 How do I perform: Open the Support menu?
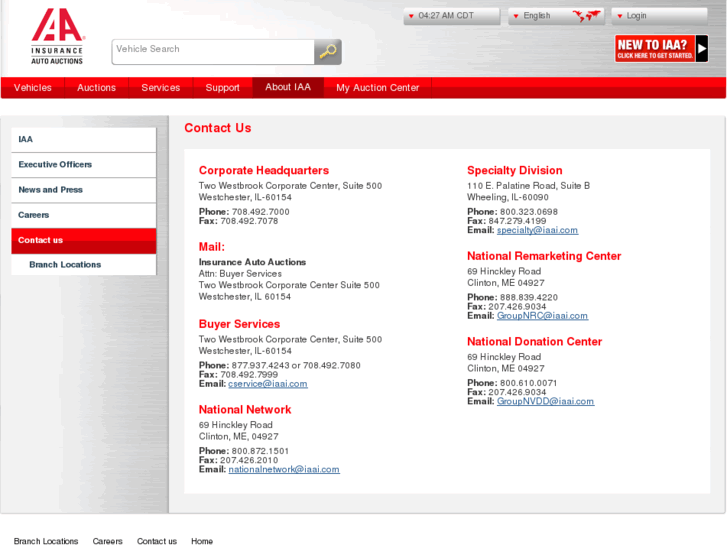click(x=223, y=88)
